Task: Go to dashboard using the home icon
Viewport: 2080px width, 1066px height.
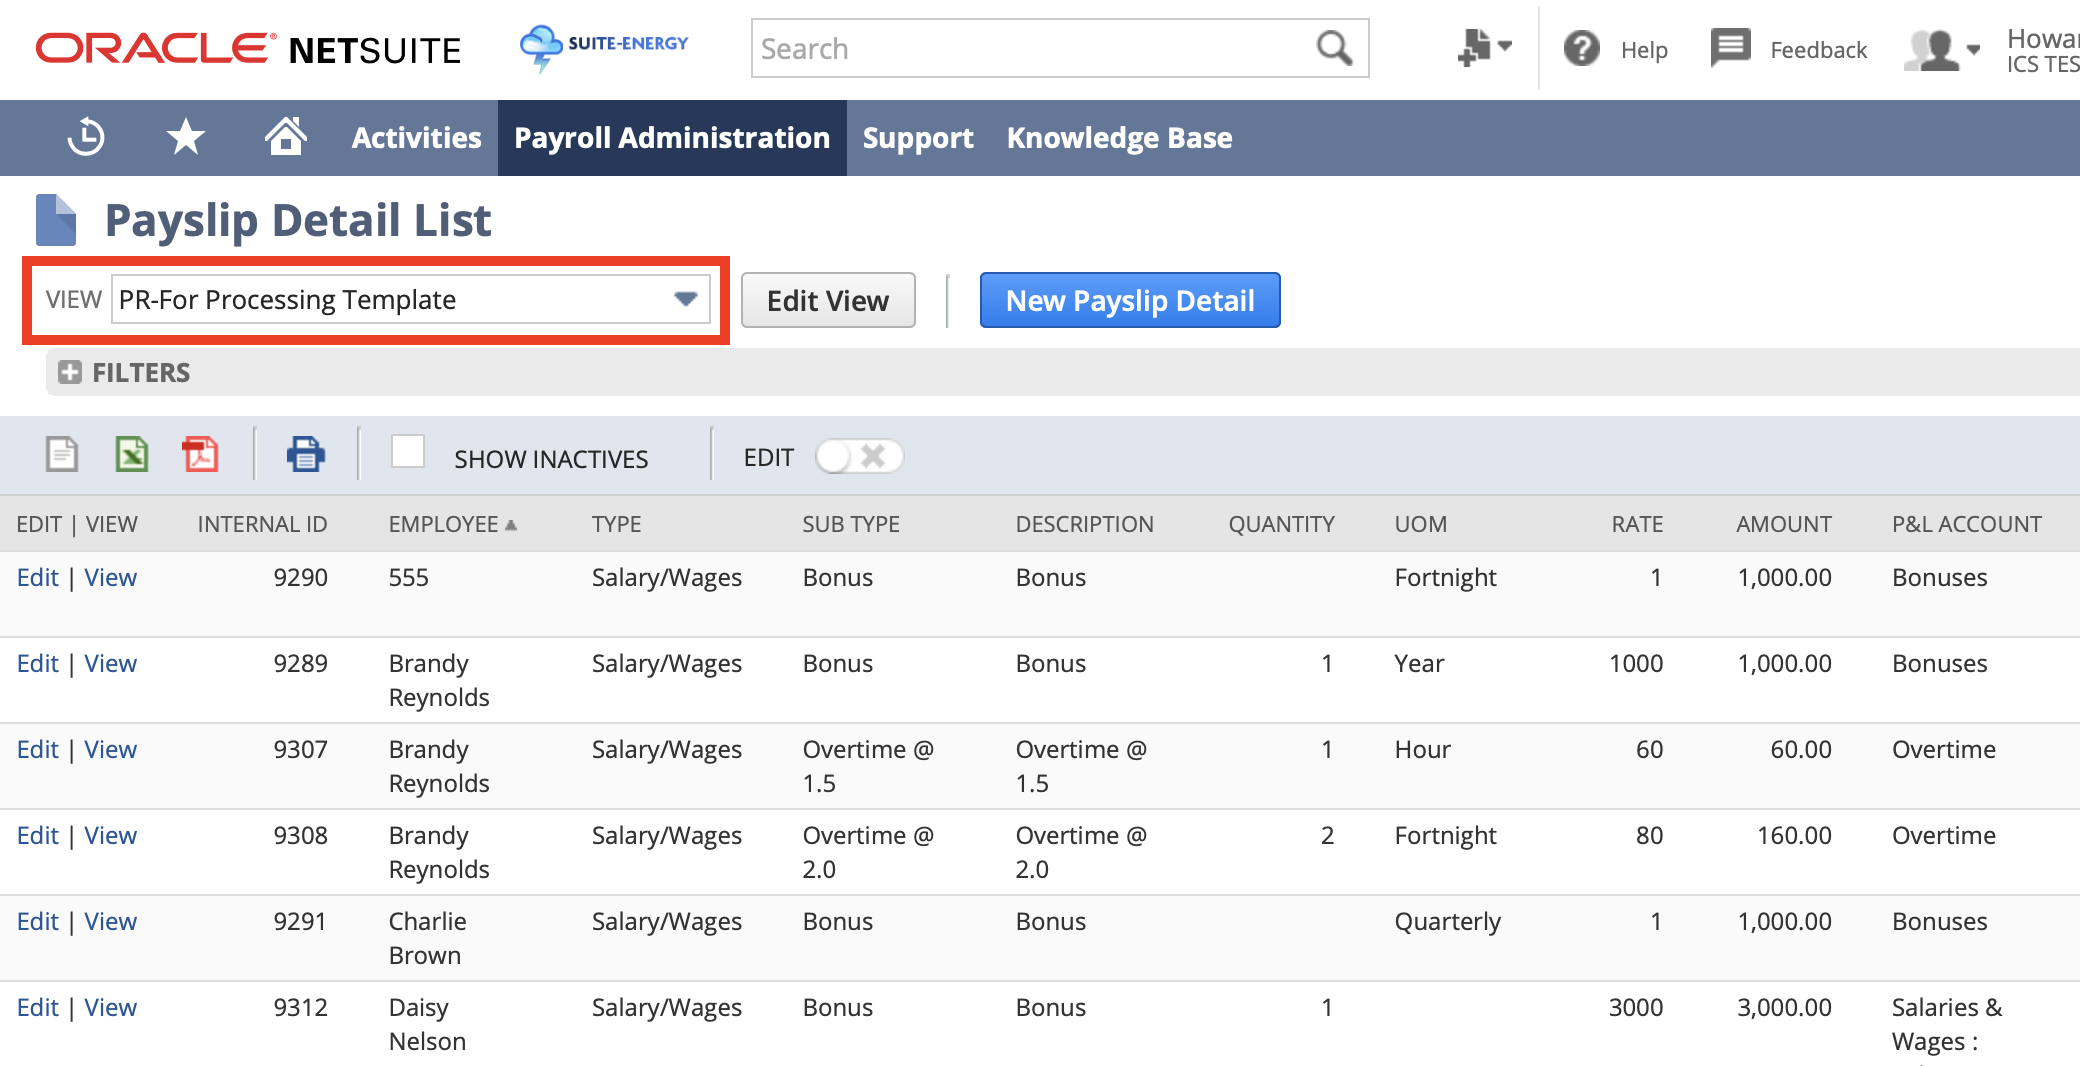Action: (x=285, y=137)
